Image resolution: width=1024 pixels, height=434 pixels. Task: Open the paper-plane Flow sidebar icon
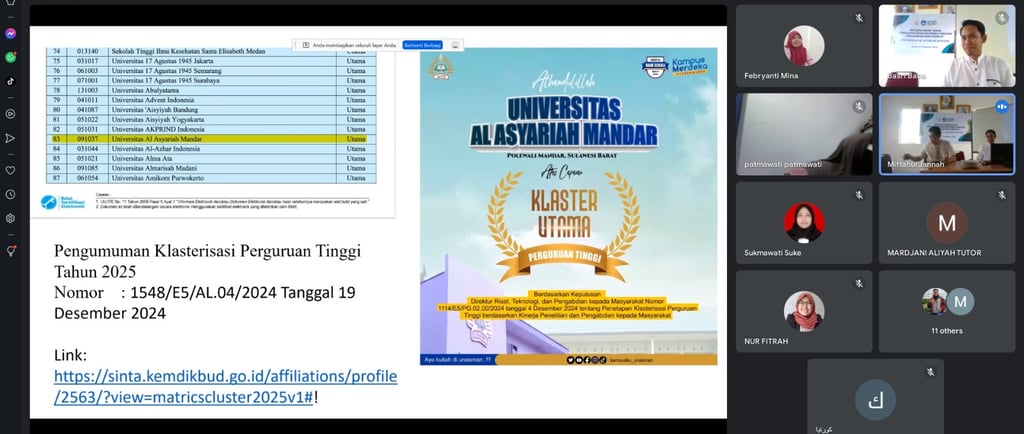[x=10, y=138]
